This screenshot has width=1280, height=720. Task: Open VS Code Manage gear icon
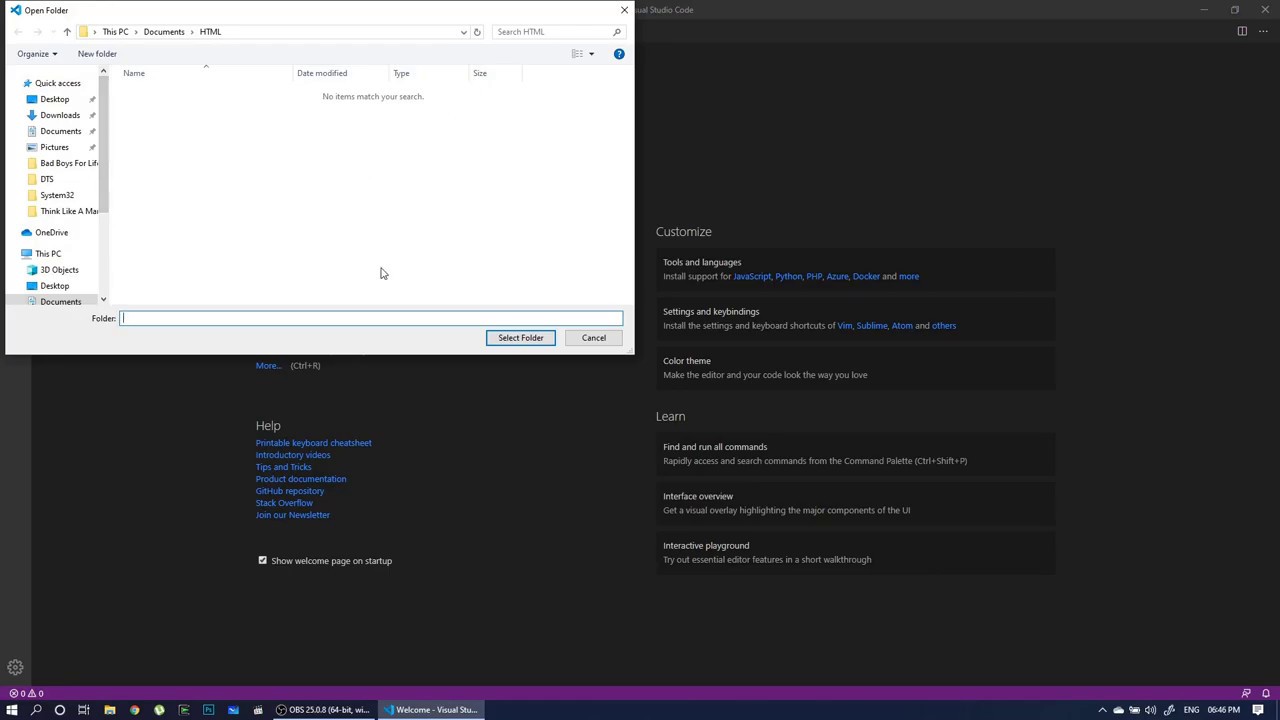point(15,667)
